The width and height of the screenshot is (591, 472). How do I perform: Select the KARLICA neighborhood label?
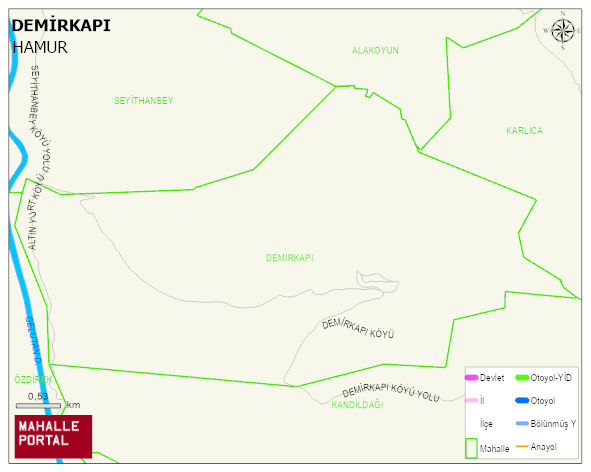(524, 131)
